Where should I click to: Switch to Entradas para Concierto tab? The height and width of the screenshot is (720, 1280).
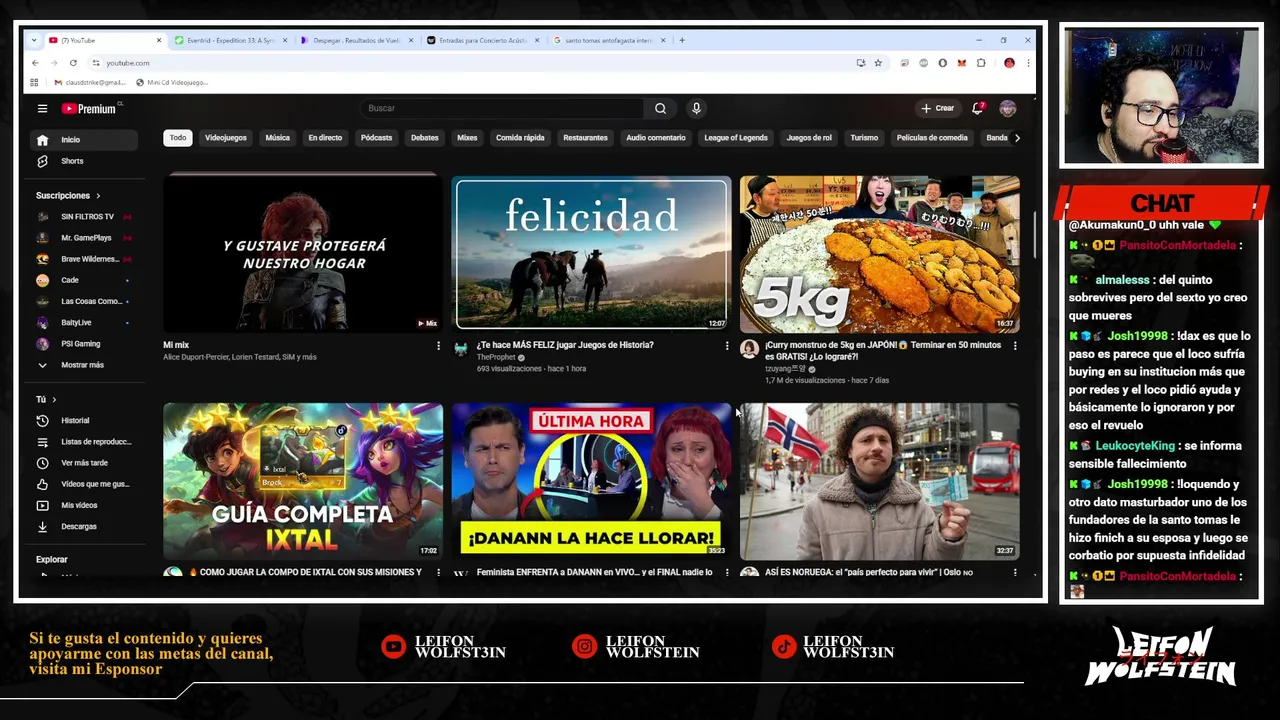coord(482,40)
